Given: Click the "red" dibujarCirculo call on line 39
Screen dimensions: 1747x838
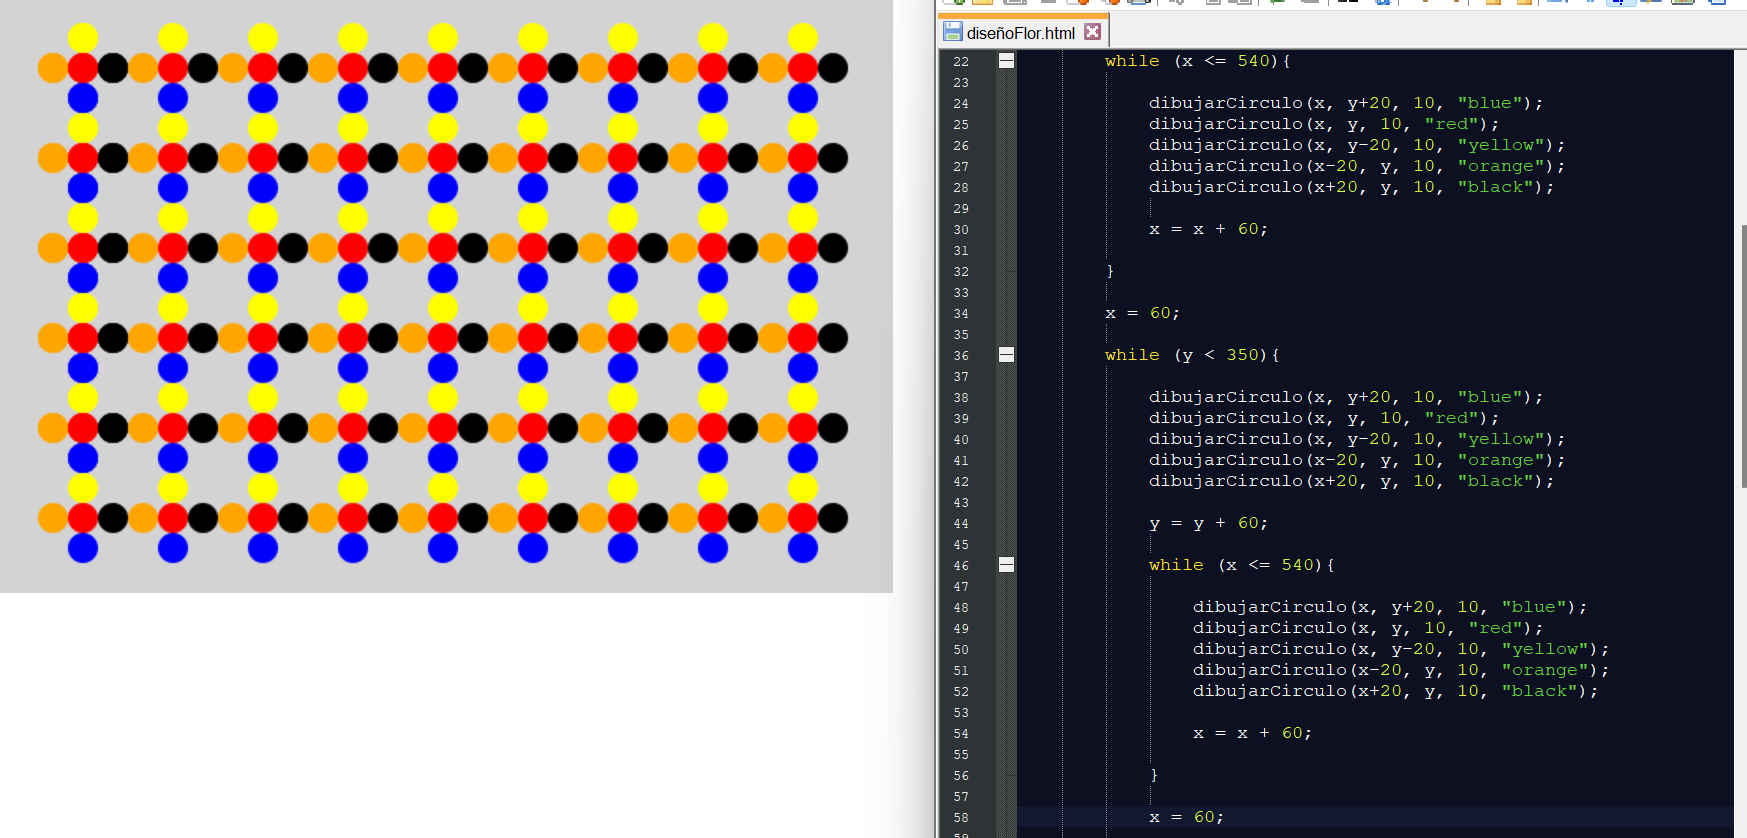Looking at the screenshot, I should [x=1324, y=418].
